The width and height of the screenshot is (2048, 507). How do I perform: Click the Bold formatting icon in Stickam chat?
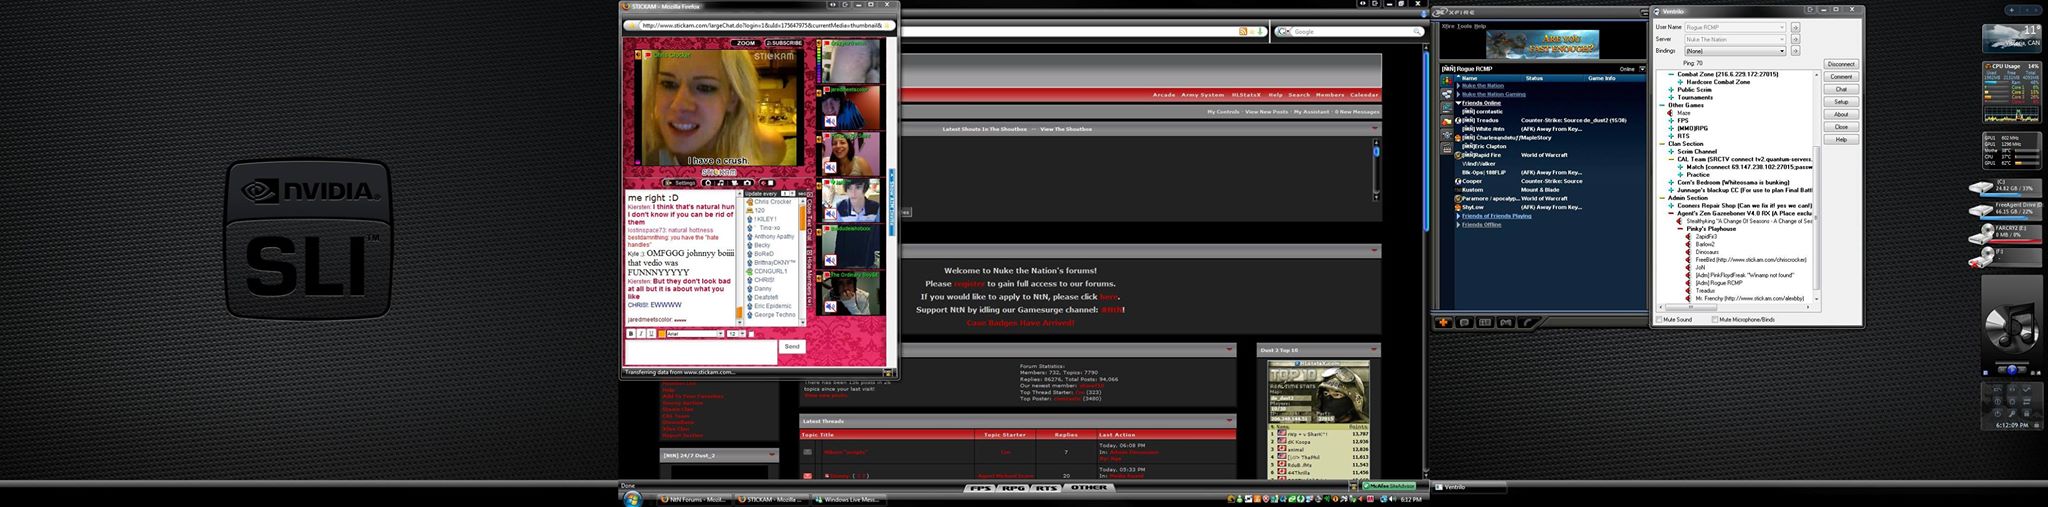[631, 334]
